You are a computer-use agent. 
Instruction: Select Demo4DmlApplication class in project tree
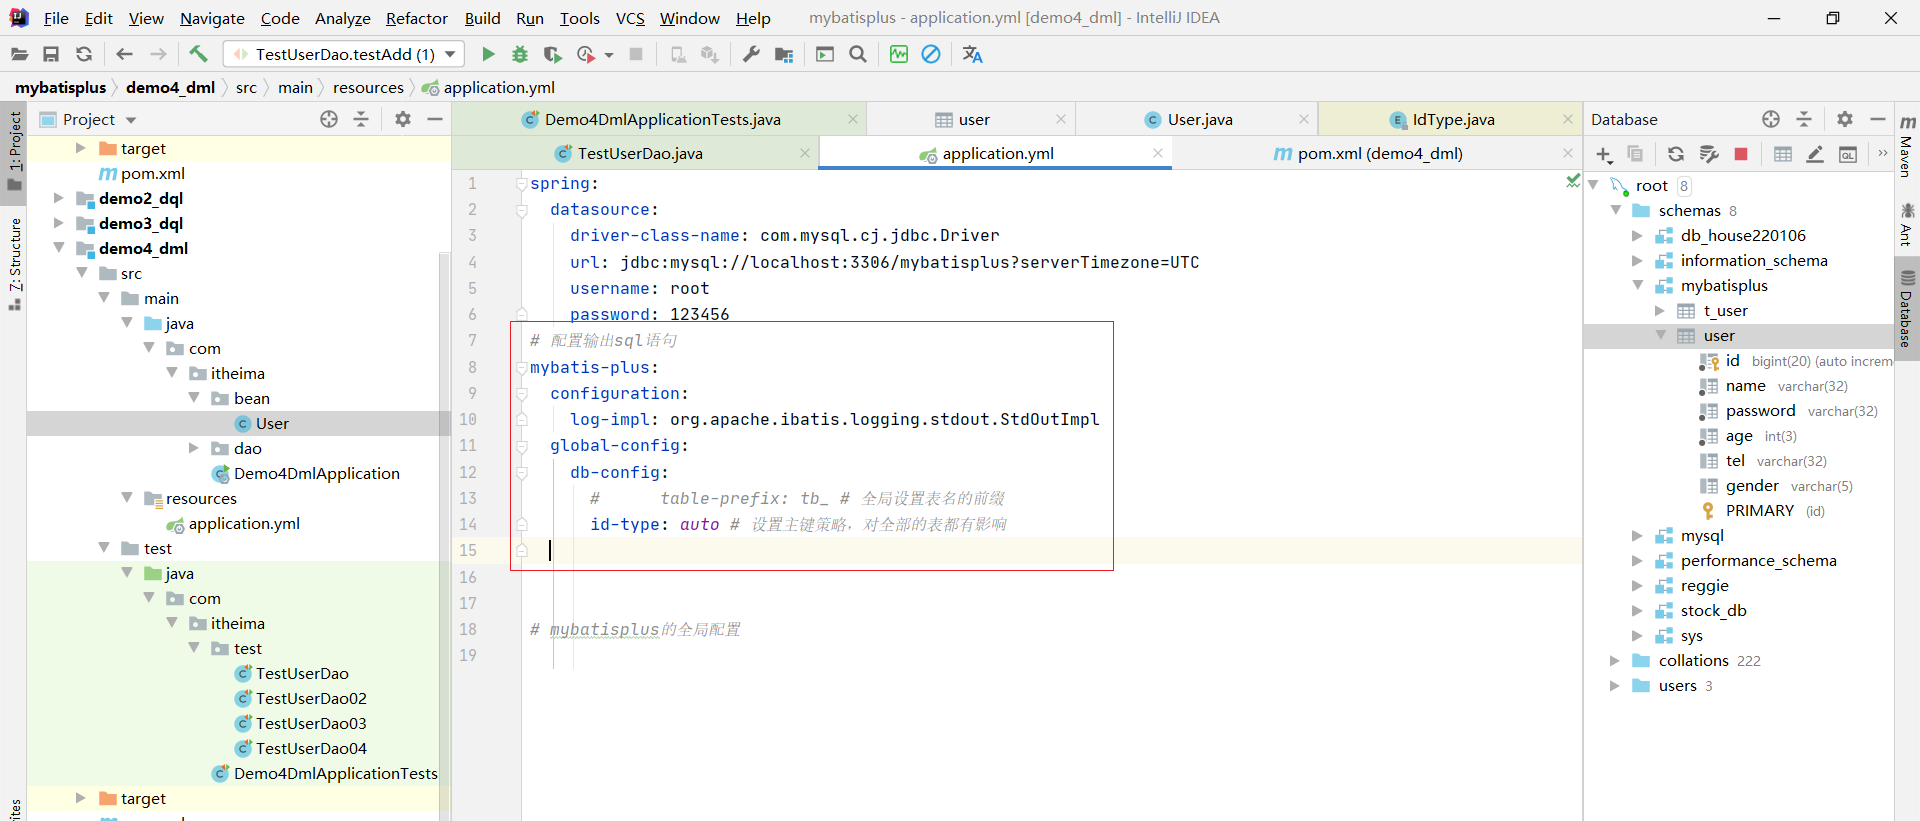point(316,473)
